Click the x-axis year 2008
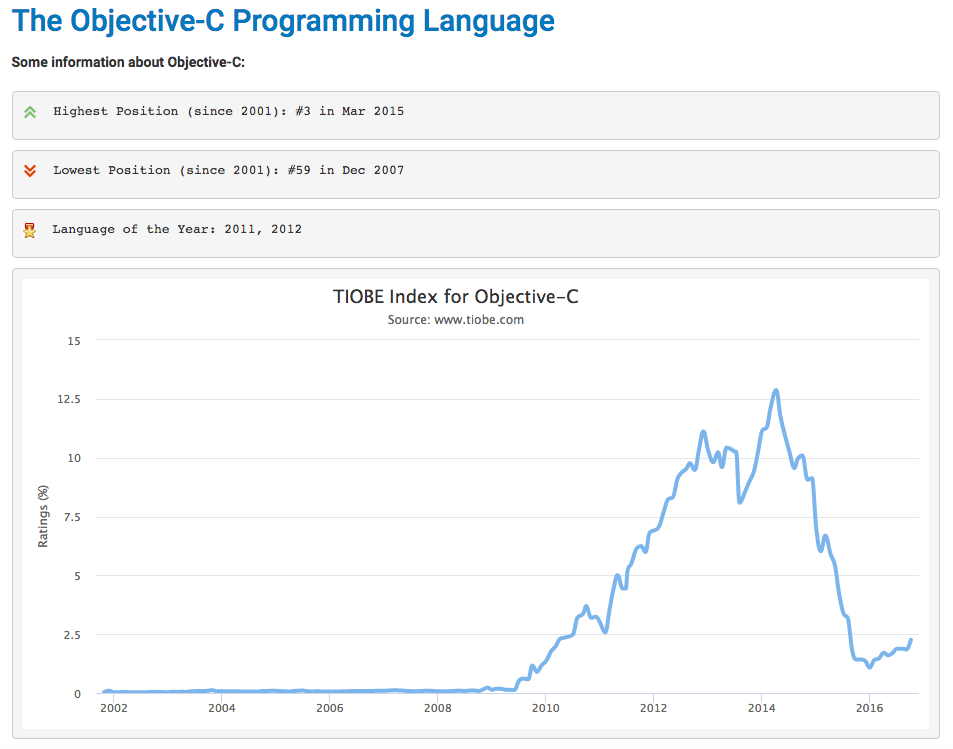 coord(438,708)
